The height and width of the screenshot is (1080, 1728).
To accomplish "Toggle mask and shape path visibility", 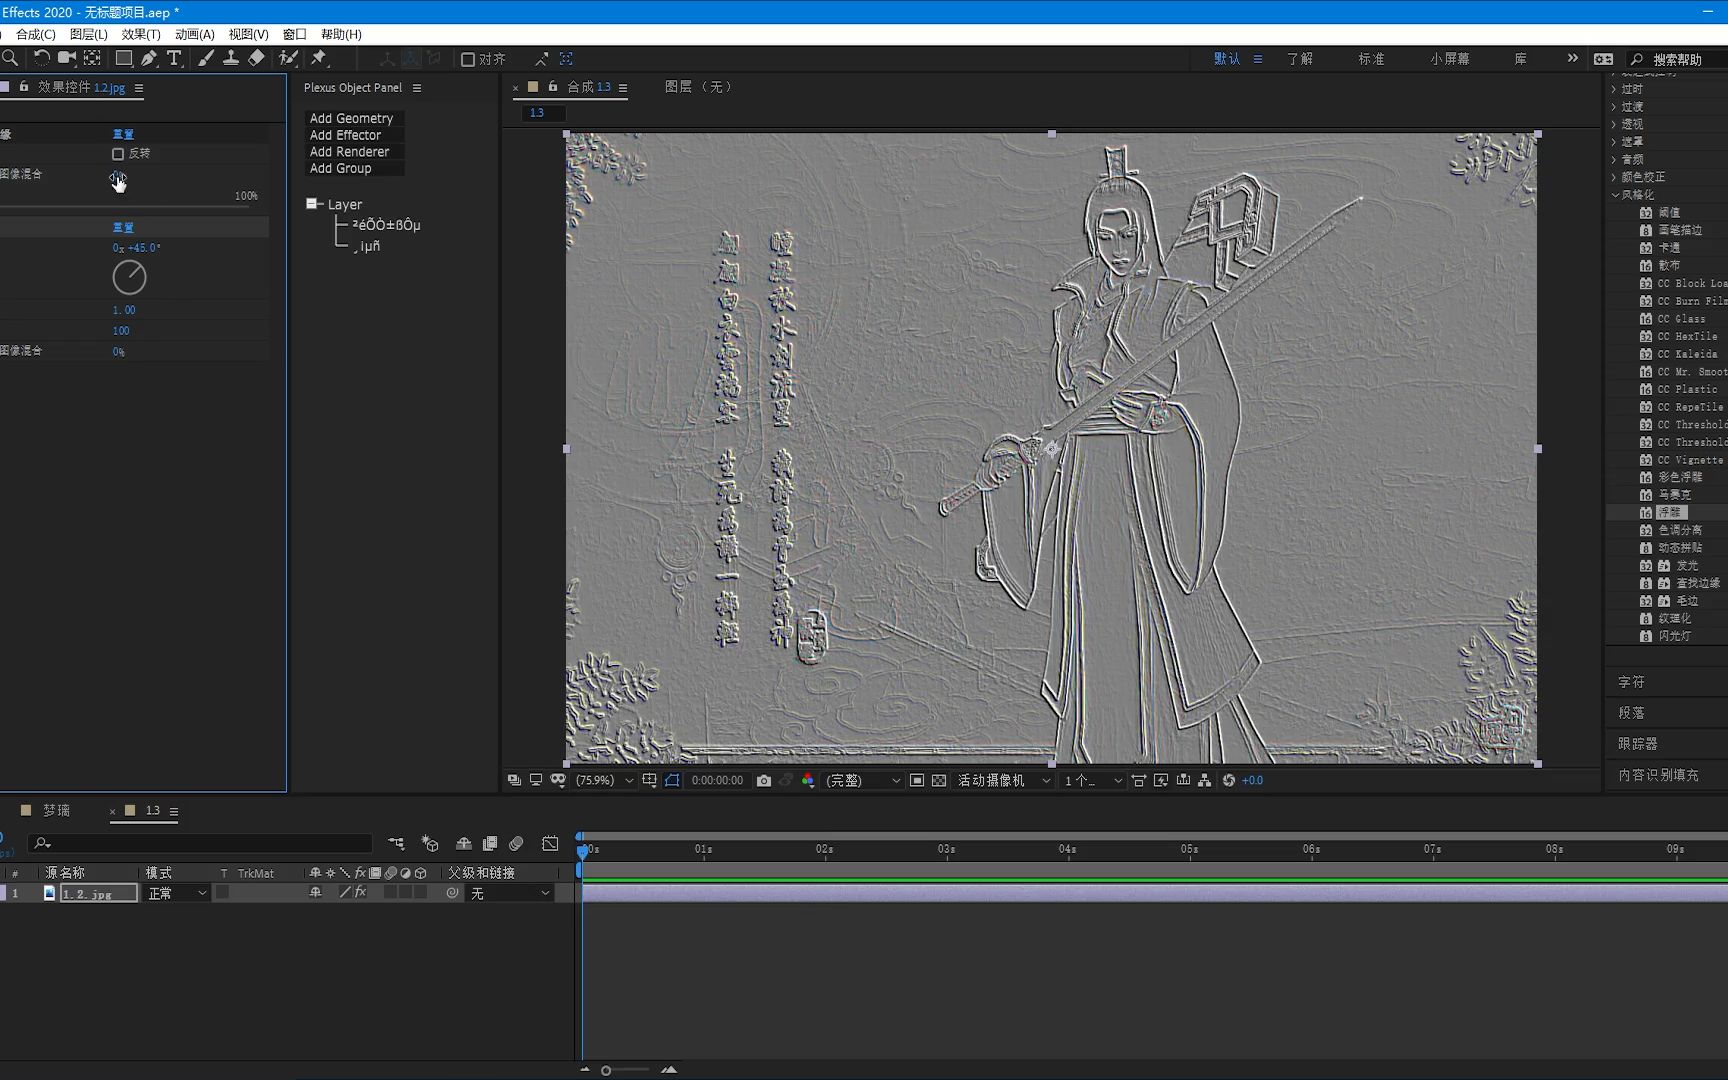I will point(672,780).
